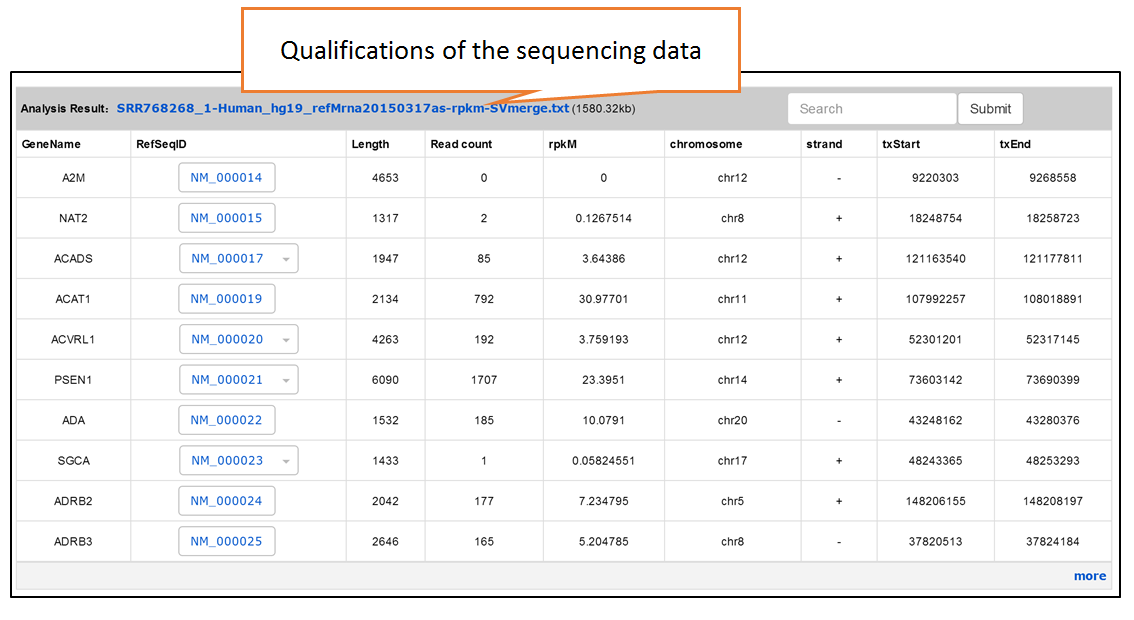This screenshot has width=1134, height=620.
Task: Click the GeneName column header
Action: 51,144
